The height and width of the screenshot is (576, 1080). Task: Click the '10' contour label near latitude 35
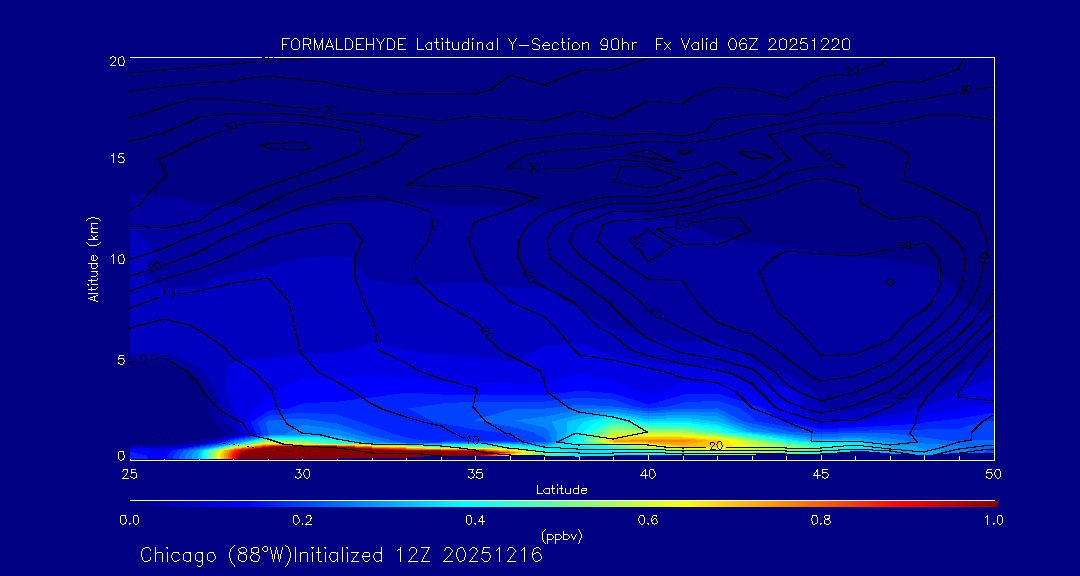[473, 440]
